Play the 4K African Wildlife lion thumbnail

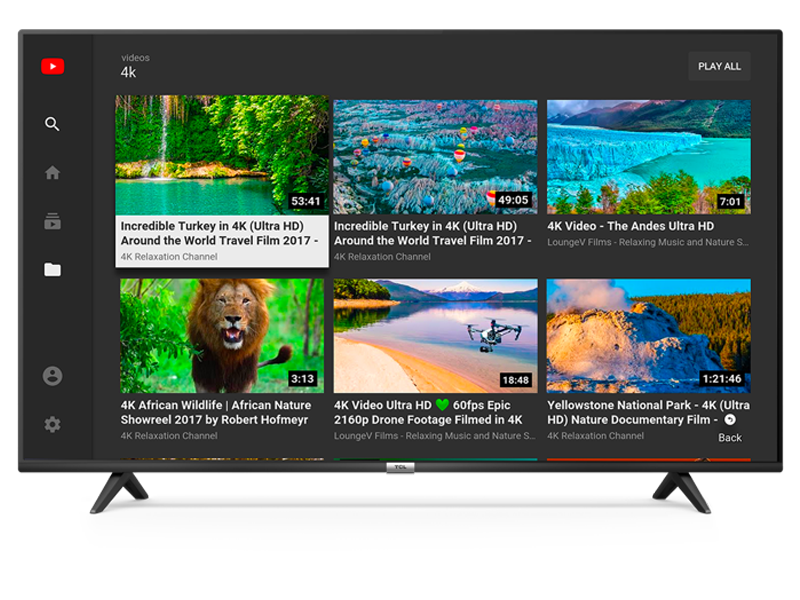pyautogui.click(x=220, y=333)
